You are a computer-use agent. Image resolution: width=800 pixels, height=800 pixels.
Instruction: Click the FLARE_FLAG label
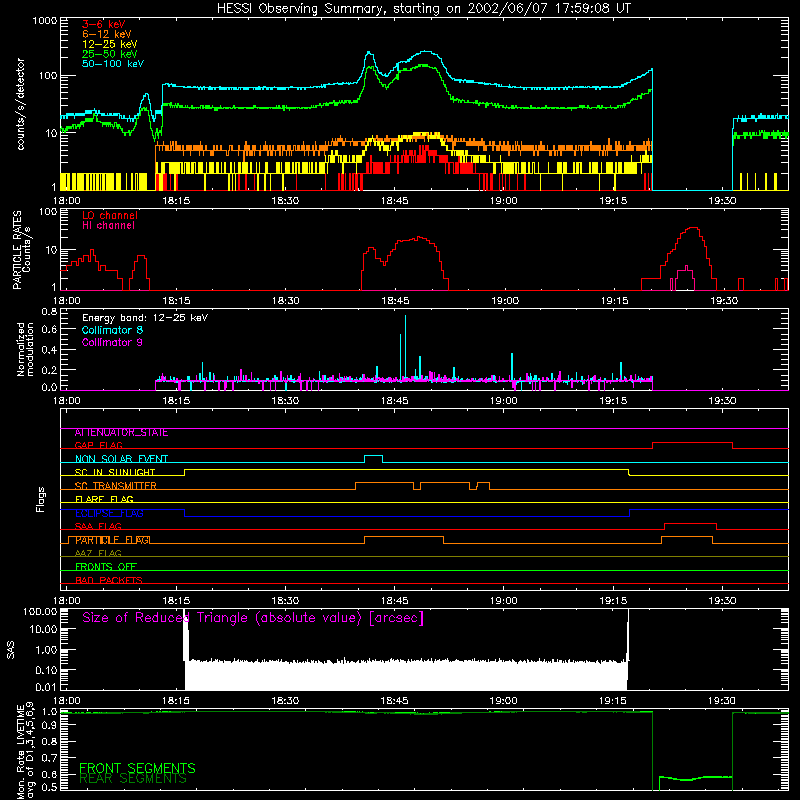104,499
